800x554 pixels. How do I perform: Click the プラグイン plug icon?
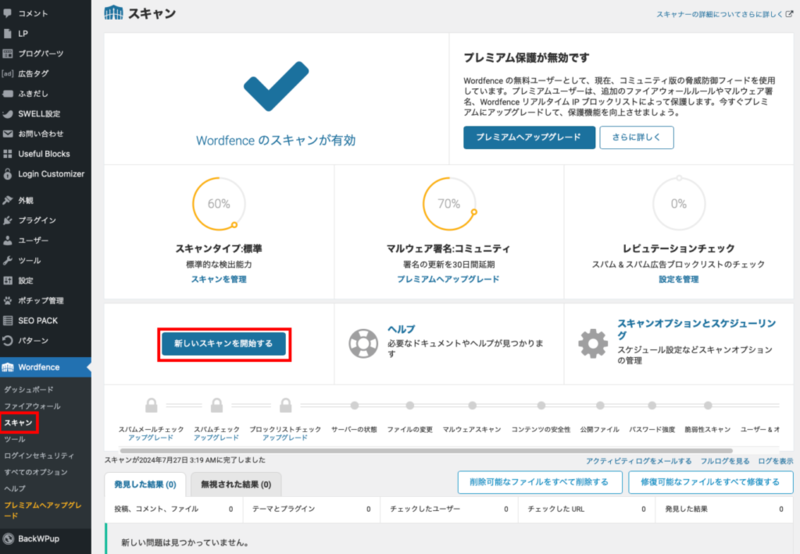[x=8, y=220]
